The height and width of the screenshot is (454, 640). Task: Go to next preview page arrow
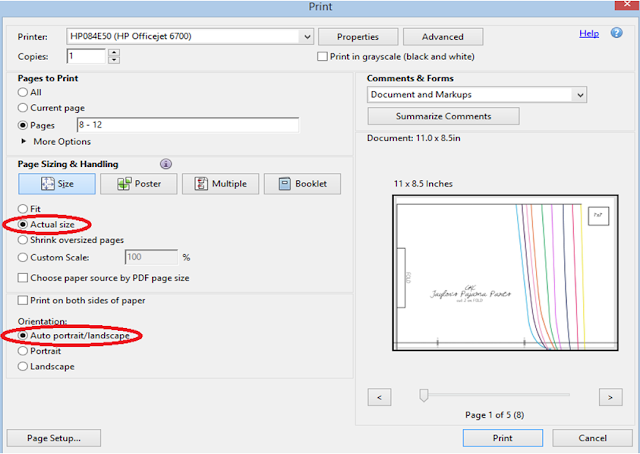[611, 397]
